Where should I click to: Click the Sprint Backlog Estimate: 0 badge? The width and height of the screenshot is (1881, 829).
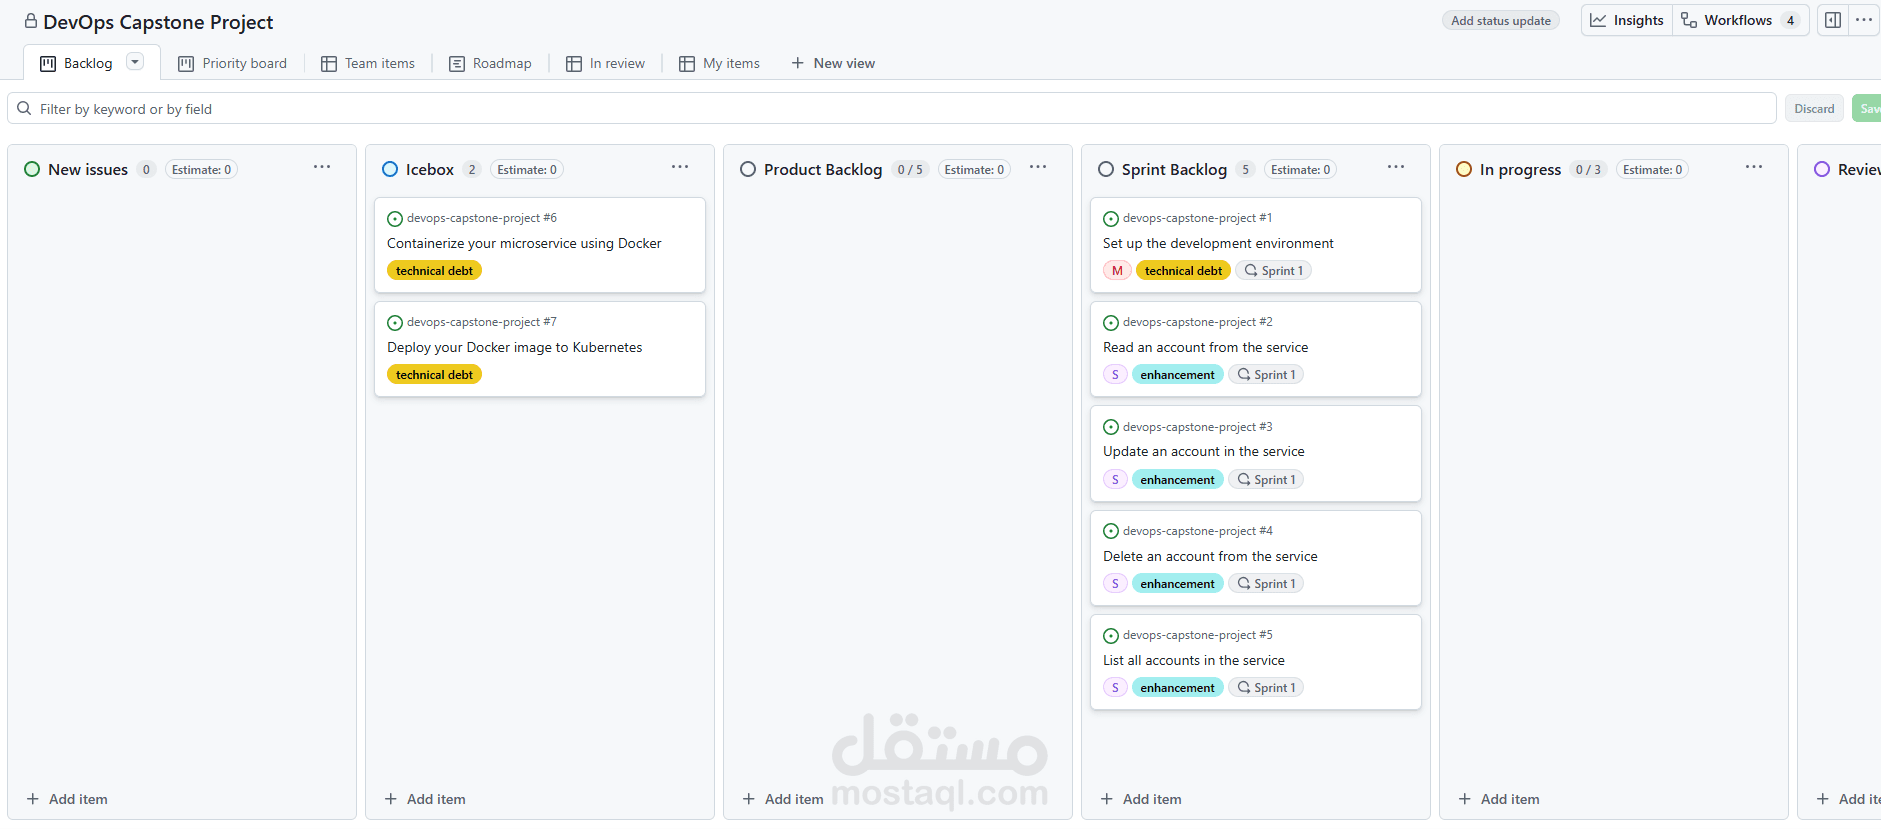[1300, 169]
